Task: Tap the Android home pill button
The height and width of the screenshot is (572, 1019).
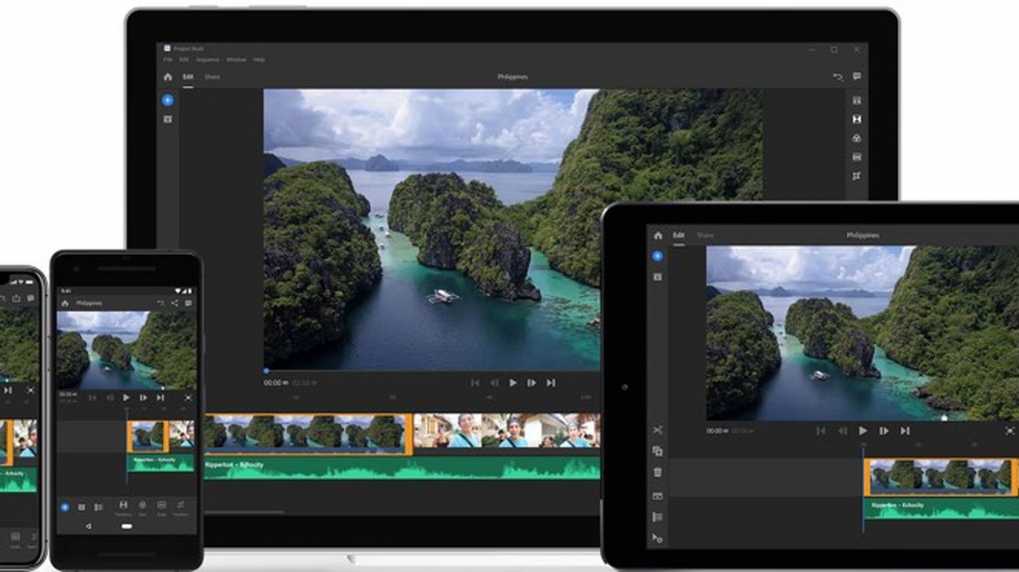Action: click(127, 526)
